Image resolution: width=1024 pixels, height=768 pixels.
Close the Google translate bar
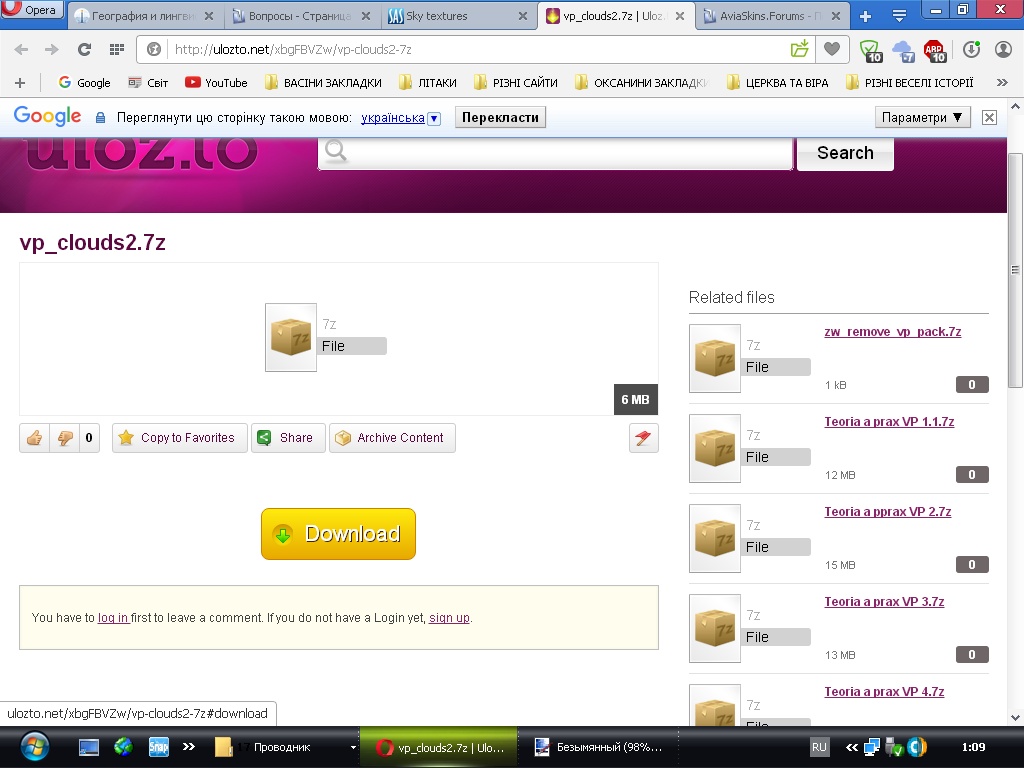click(x=989, y=118)
